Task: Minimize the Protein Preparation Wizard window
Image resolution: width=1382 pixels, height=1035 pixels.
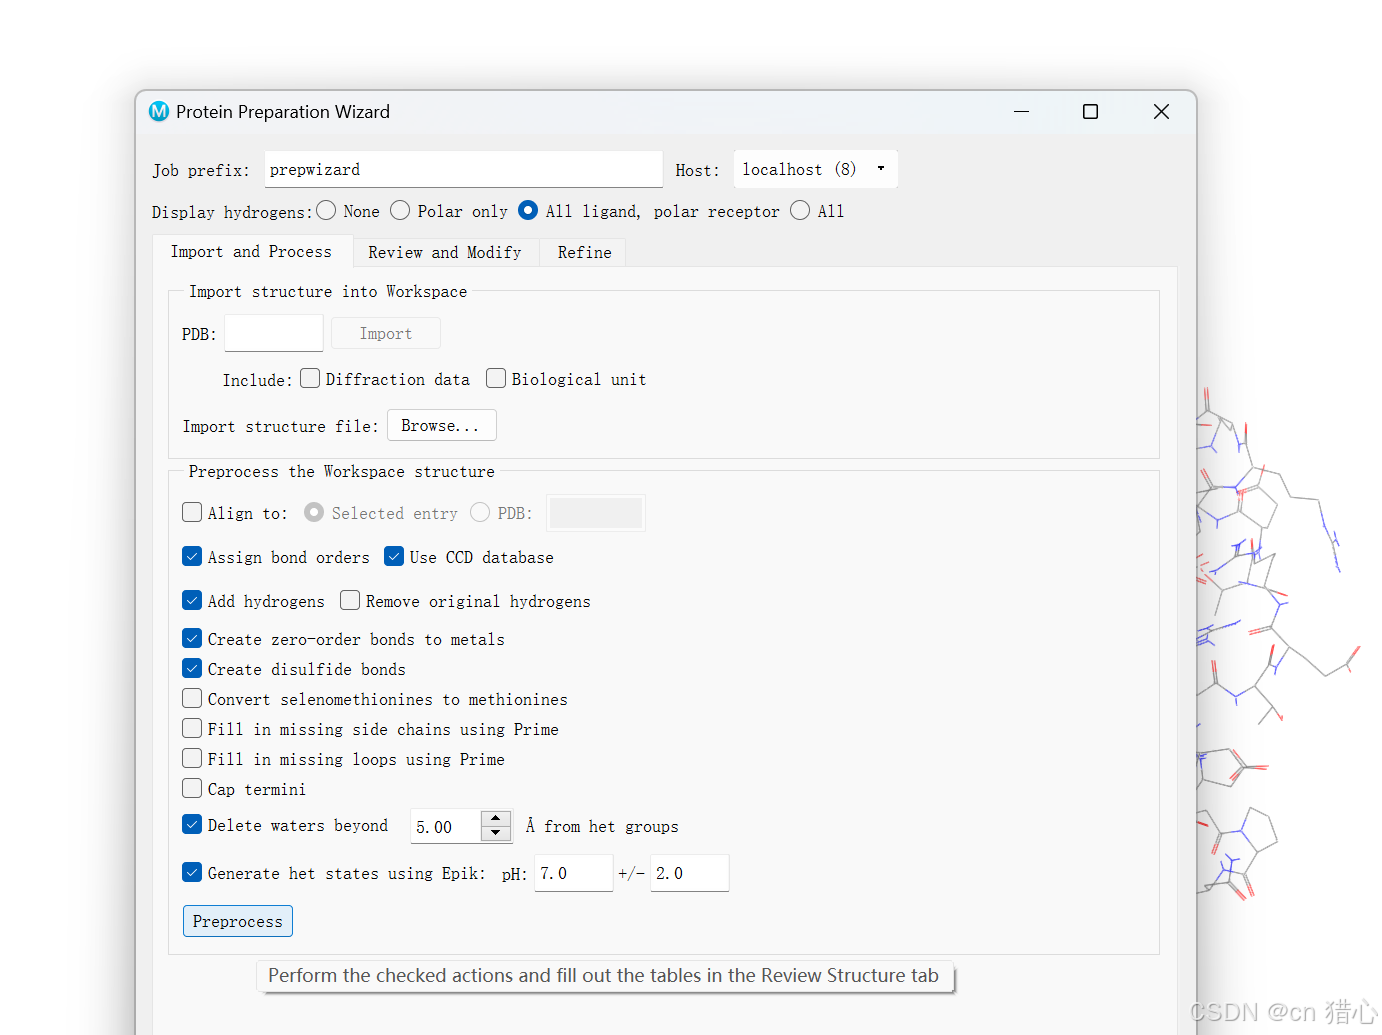Action: click(x=1021, y=112)
